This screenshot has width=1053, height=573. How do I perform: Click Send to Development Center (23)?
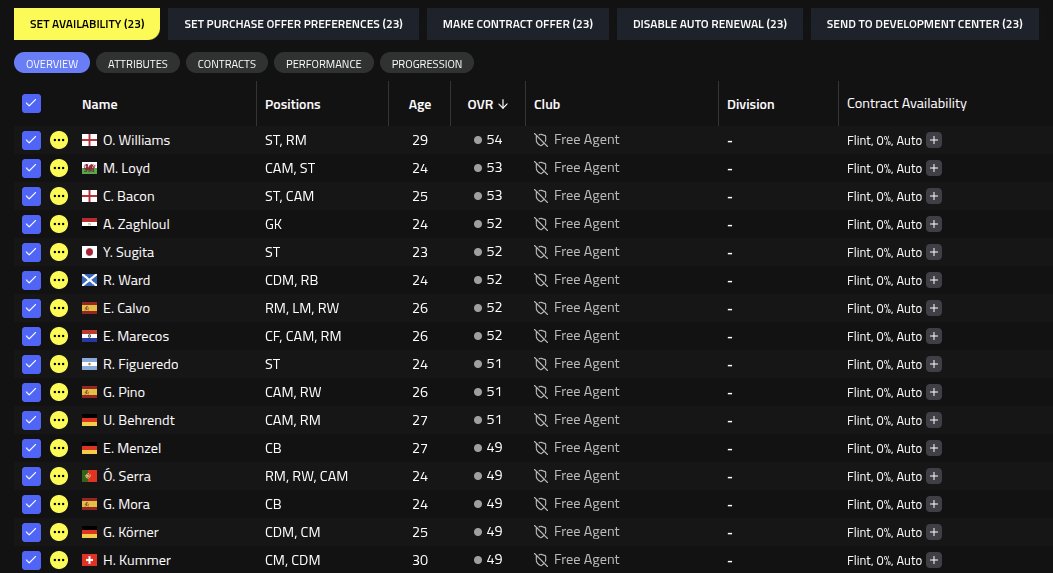point(924,24)
